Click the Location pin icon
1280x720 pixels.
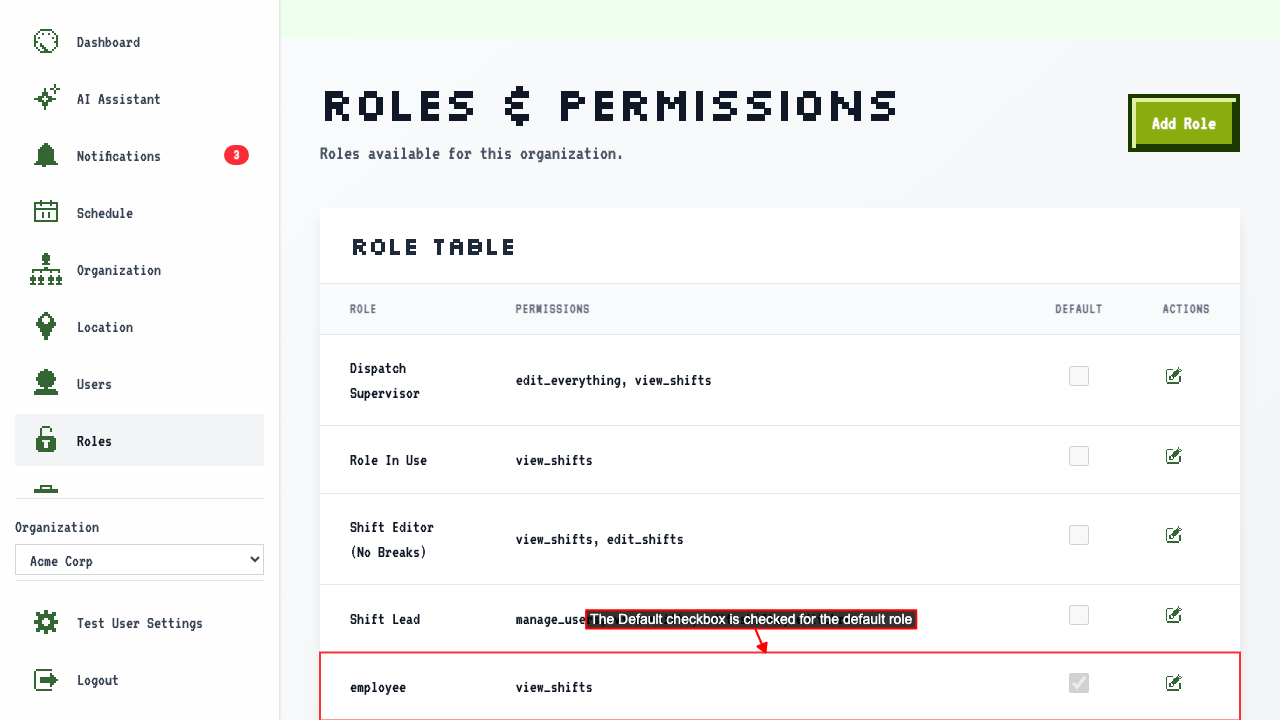tap(46, 326)
